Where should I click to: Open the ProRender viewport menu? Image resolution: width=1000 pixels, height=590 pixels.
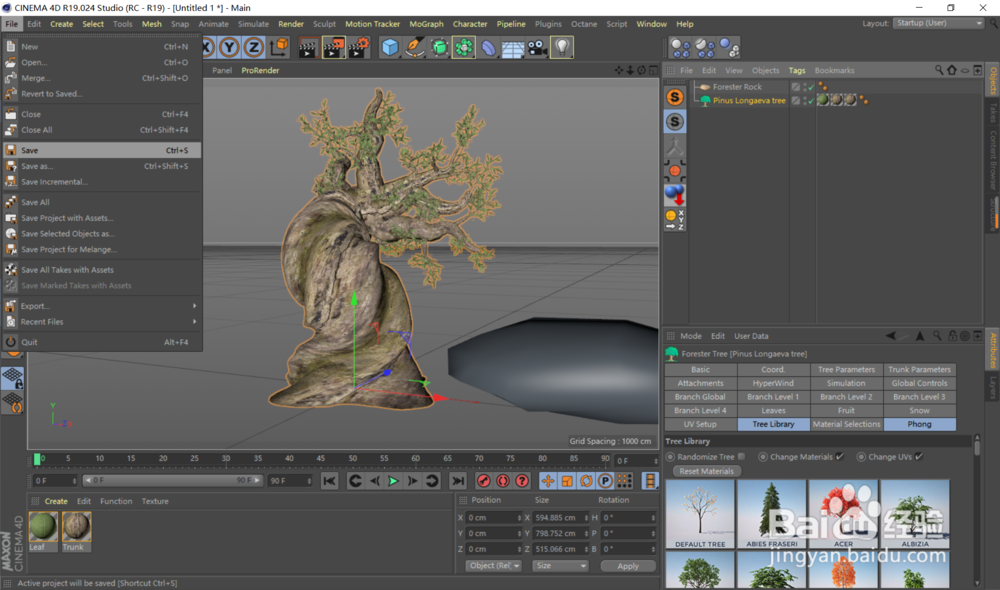(x=260, y=70)
